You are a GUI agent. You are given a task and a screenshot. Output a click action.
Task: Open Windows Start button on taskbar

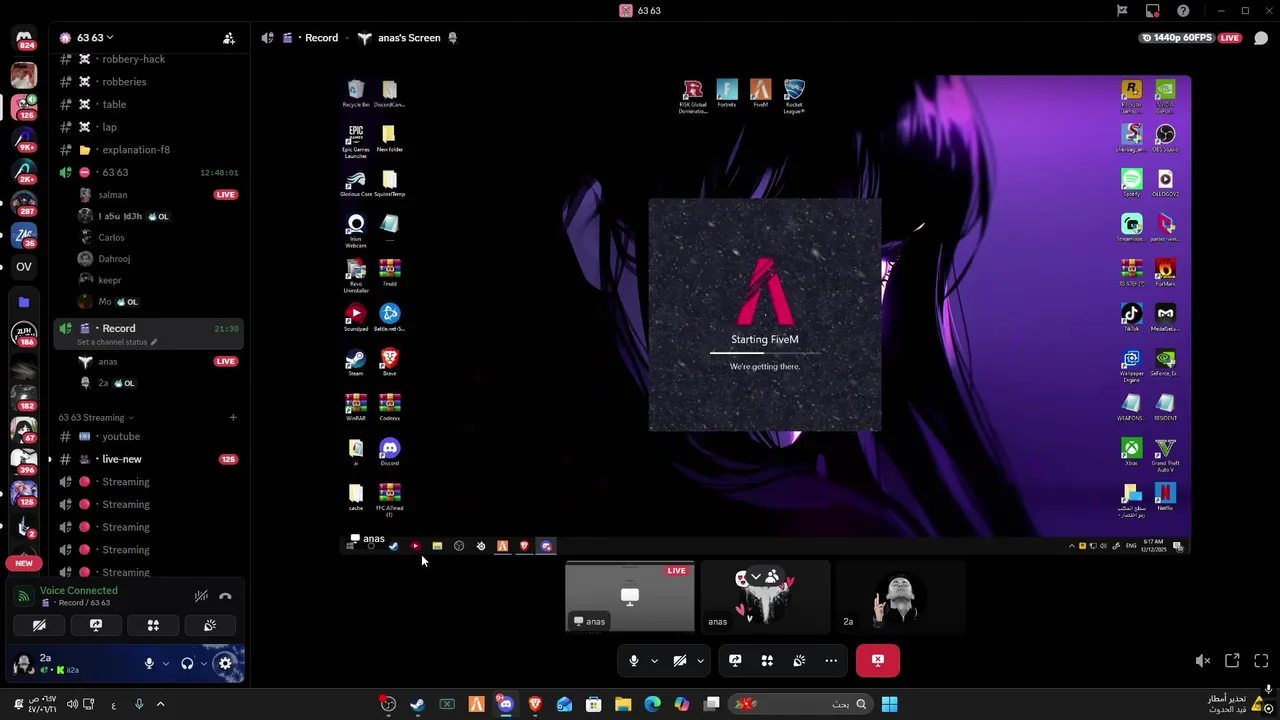(889, 704)
